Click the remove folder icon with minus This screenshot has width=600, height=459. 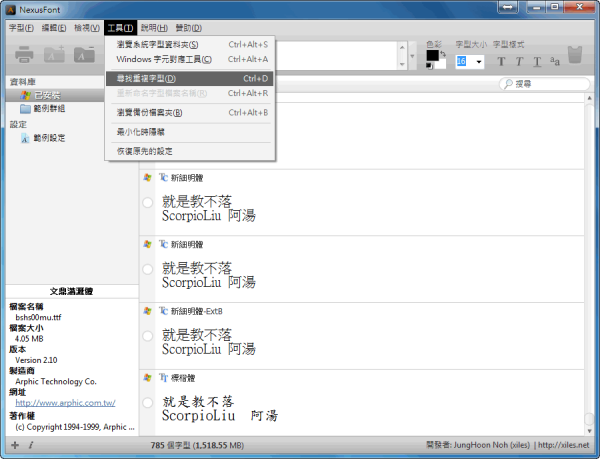(84, 54)
